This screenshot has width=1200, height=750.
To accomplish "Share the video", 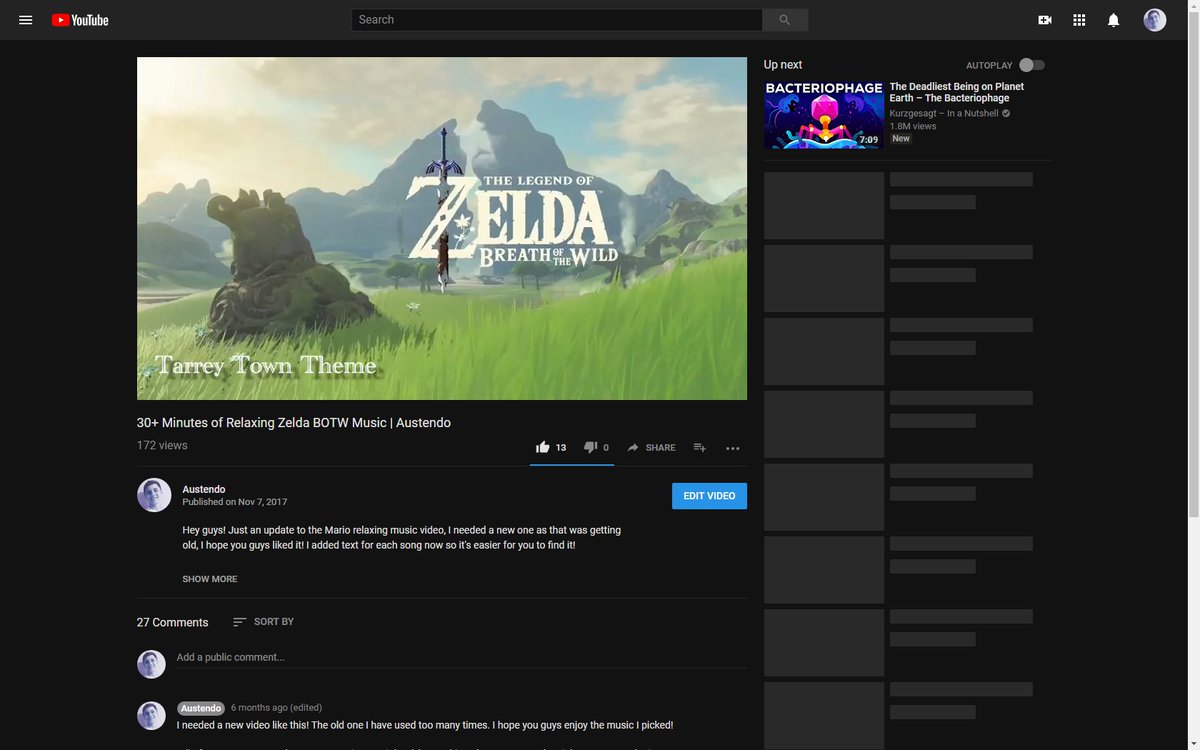I will tap(651, 448).
